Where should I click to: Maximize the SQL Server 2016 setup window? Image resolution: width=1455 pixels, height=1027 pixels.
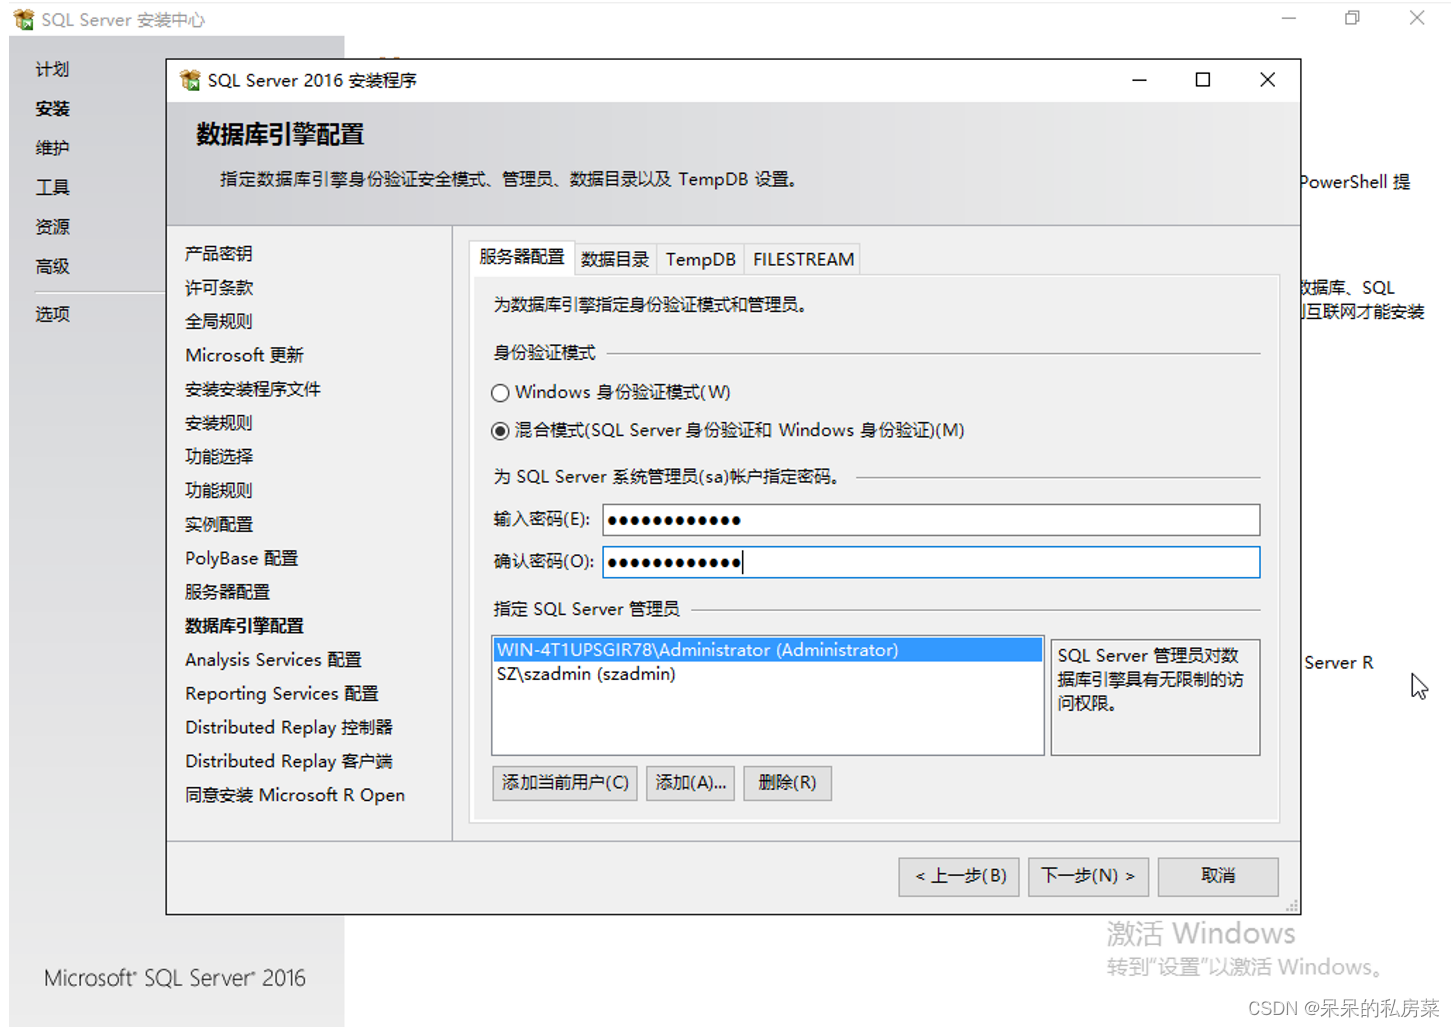tap(1203, 80)
